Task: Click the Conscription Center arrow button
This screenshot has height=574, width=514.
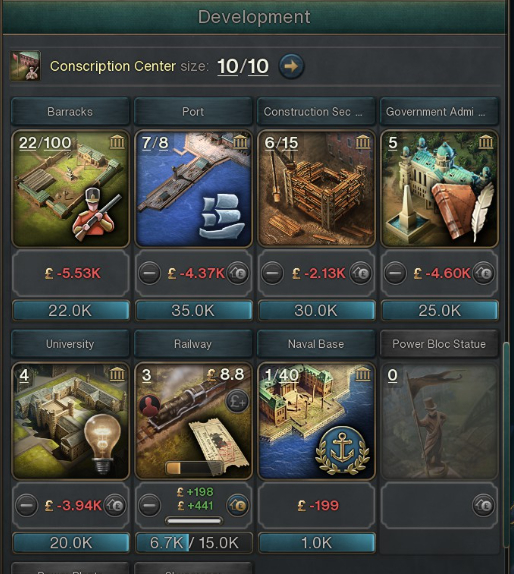Action: [x=291, y=66]
